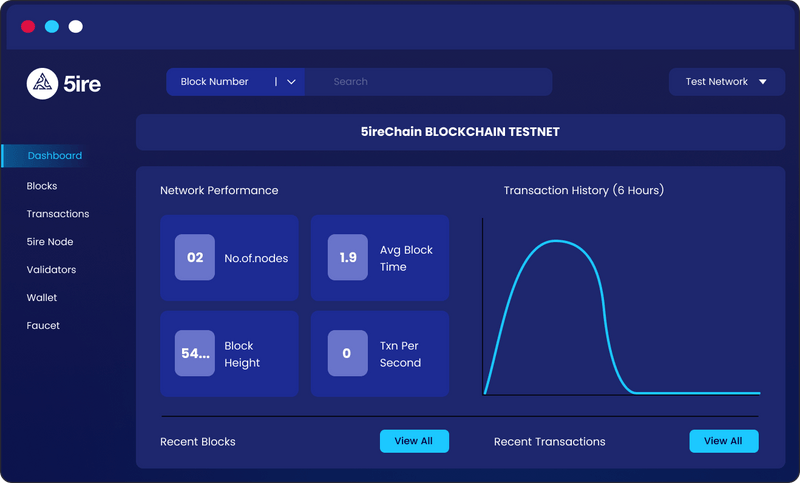Click the 5ireChain BLOCKCHAIN TESTNET banner
The height and width of the screenshot is (483, 800).
[x=460, y=132]
